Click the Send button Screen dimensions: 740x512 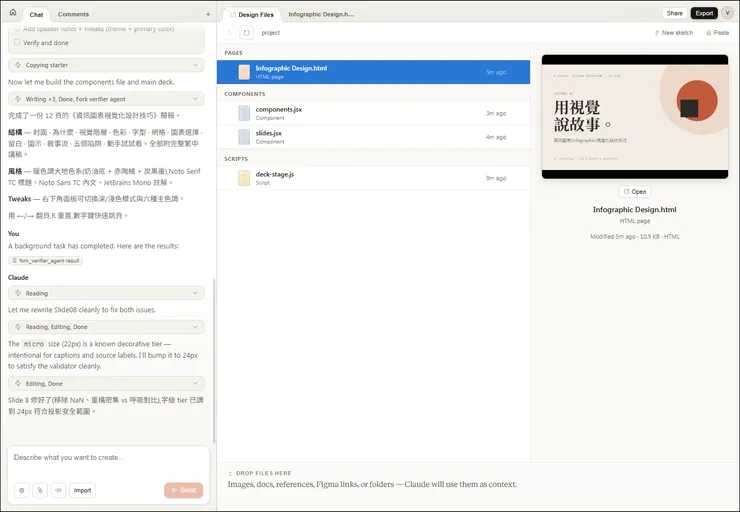coord(184,490)
